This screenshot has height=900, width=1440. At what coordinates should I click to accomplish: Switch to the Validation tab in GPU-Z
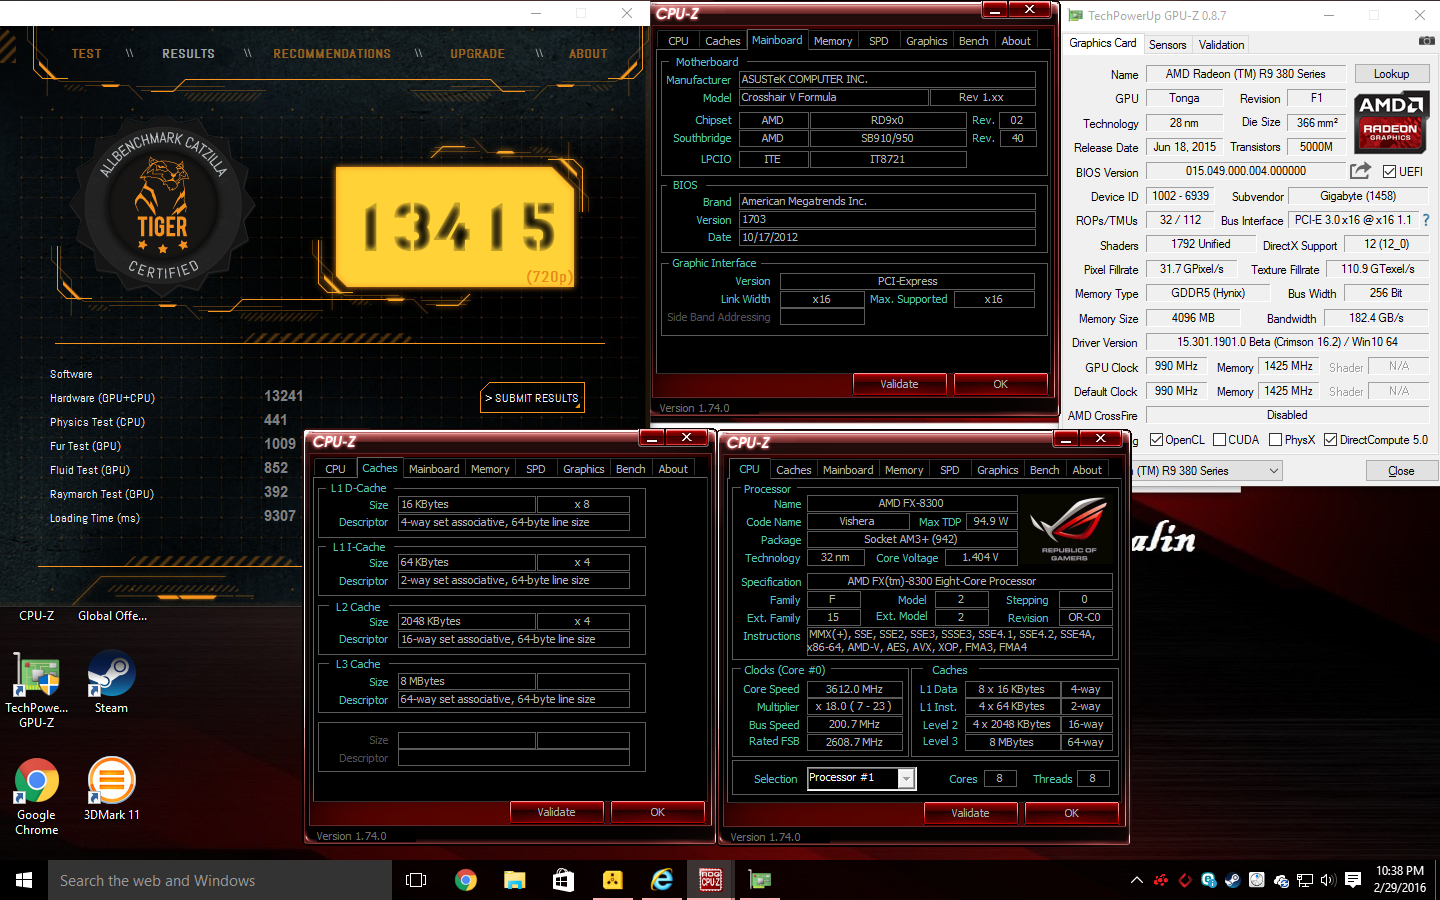pos(1221,45)
